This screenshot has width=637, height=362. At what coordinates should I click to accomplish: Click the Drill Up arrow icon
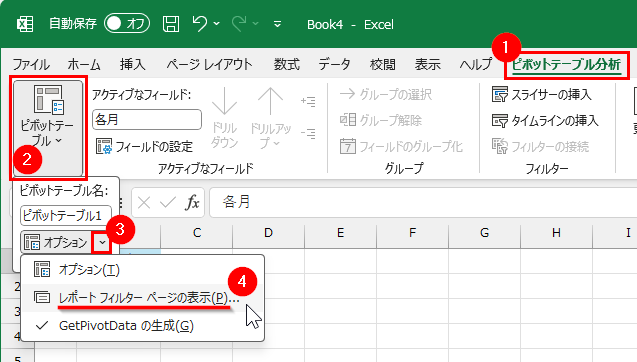click(270, 101)
